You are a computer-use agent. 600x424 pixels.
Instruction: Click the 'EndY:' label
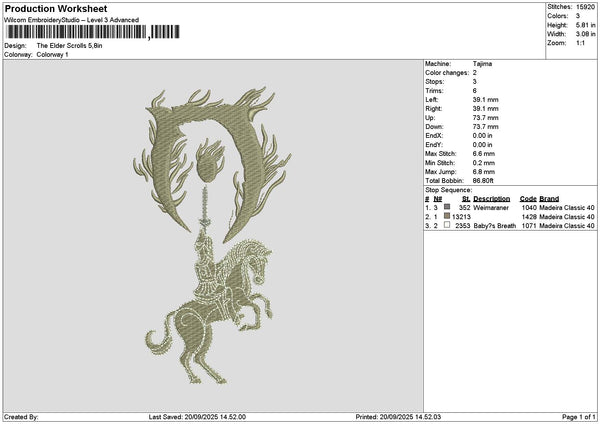pos(434,145)
